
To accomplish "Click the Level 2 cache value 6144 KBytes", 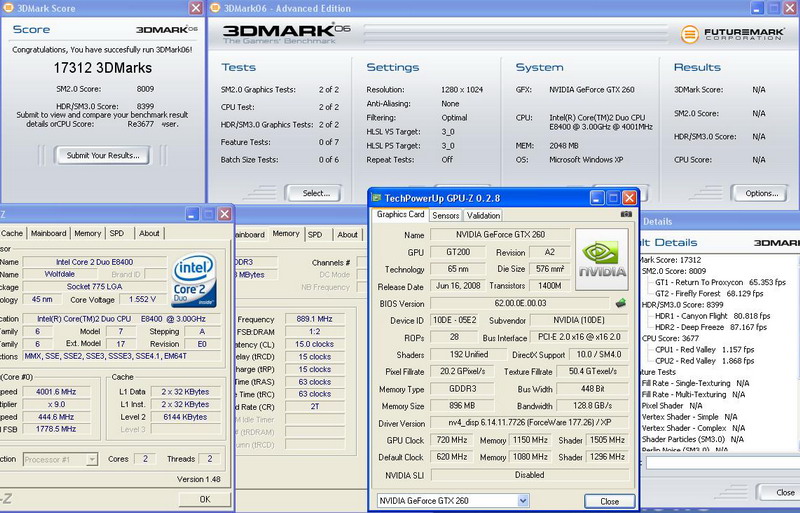I will click(x=185, y=417).
